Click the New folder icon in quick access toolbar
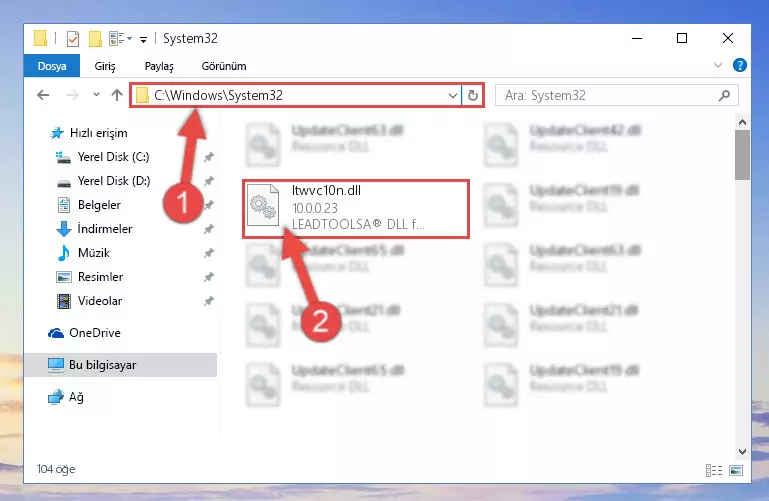This screenshot has width=769, height=501. pyautogui.click(x=95, y=38)
